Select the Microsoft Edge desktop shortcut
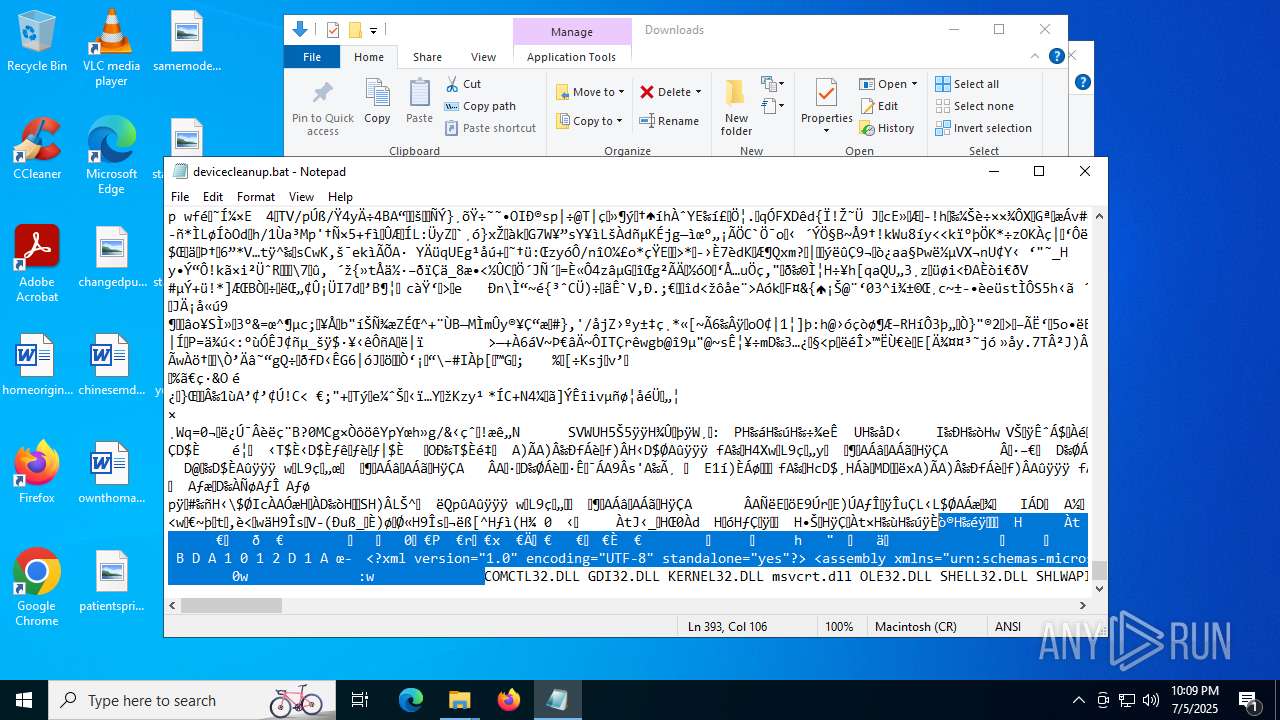Viewport: 1280px width, 720px height. pyautogui.click(x=111, y=156)
